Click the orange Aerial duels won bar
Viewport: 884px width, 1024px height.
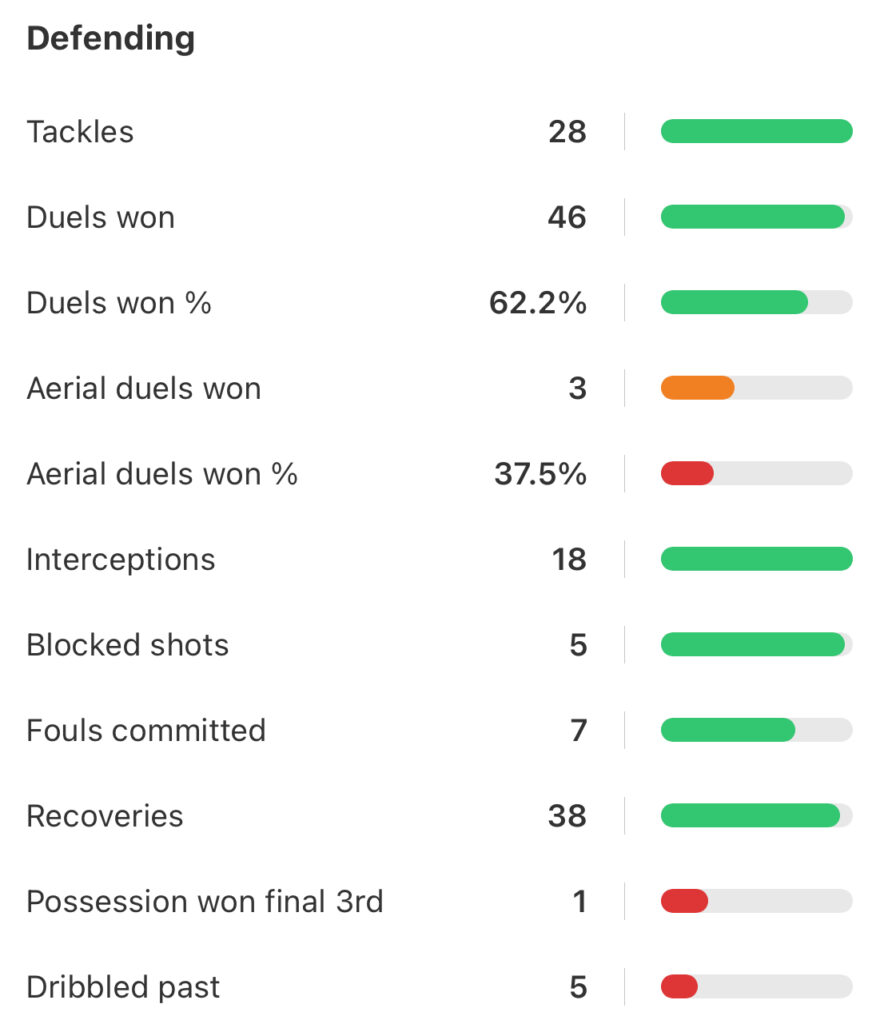pos(698,388)
